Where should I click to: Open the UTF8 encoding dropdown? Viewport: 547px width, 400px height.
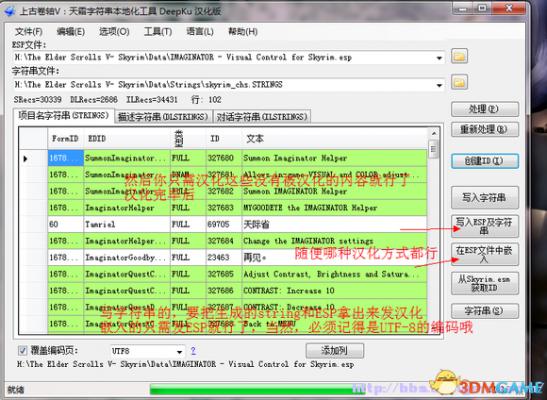[179, 352]
